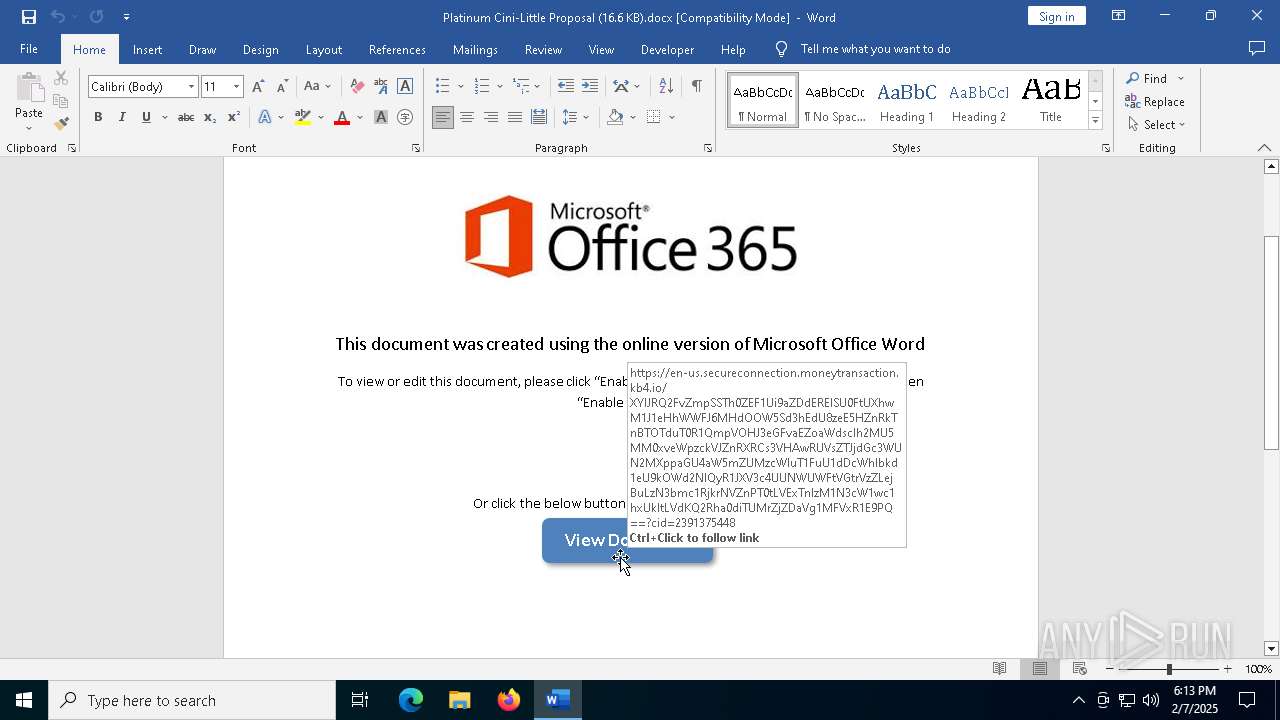
Task: Apply the Heading 1 style
Action: 907,101
